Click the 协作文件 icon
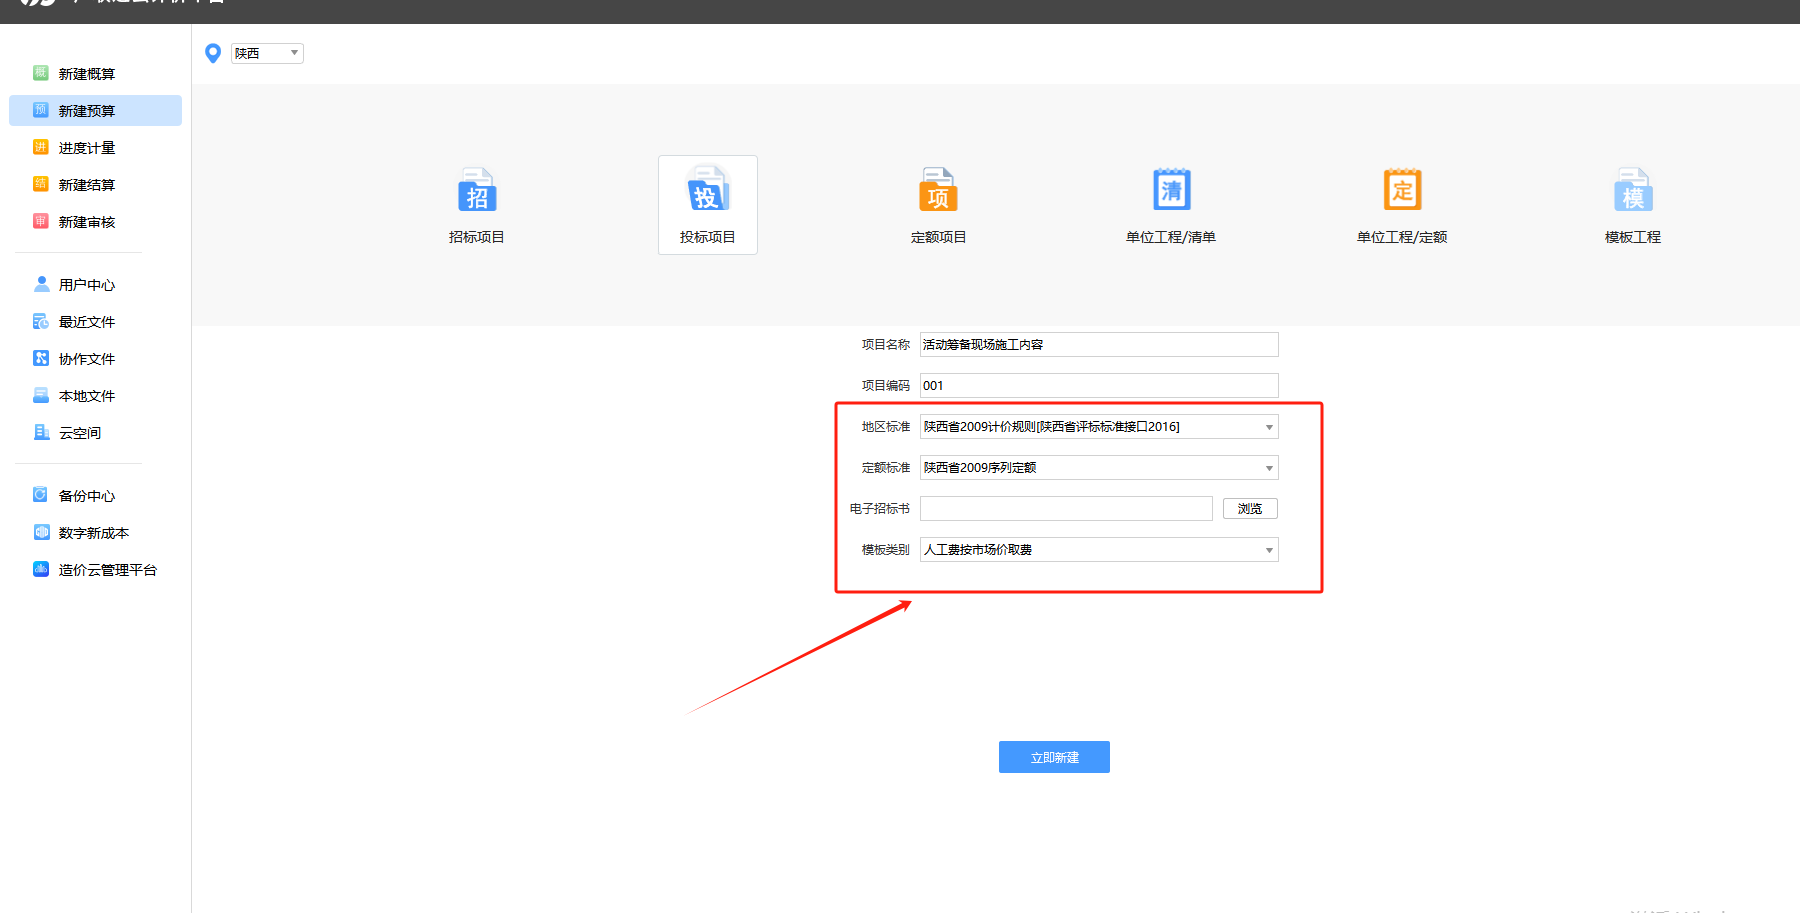This screenshot has width=1800, height=913. click(x=41, y=358)
